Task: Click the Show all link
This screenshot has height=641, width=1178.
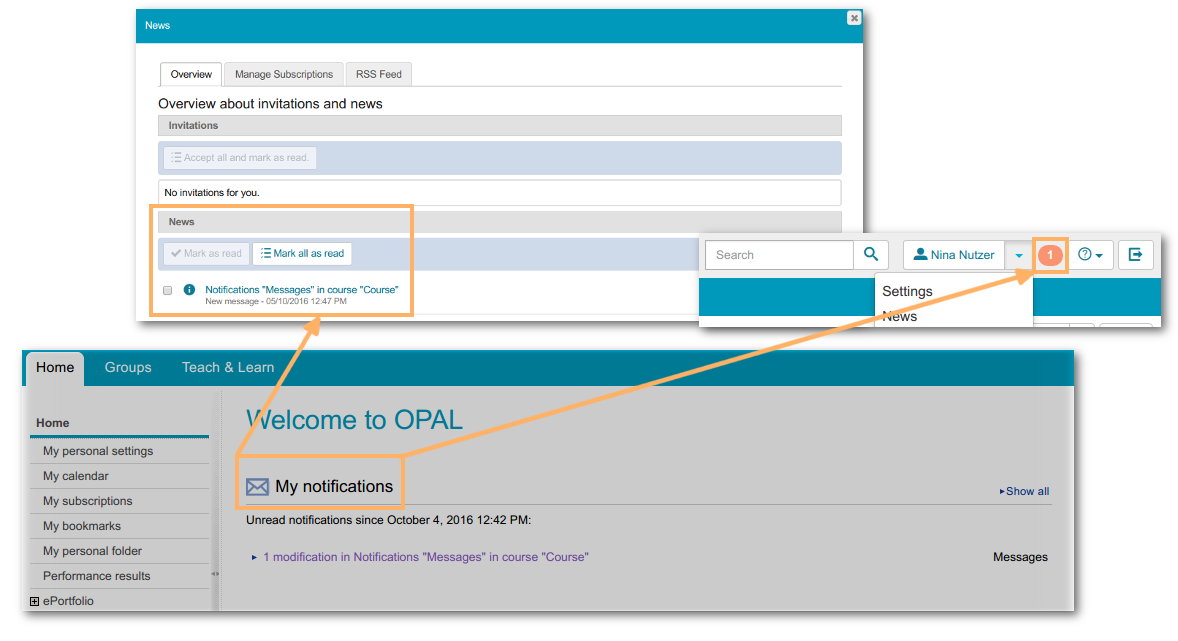Action: coord(1025,491)
